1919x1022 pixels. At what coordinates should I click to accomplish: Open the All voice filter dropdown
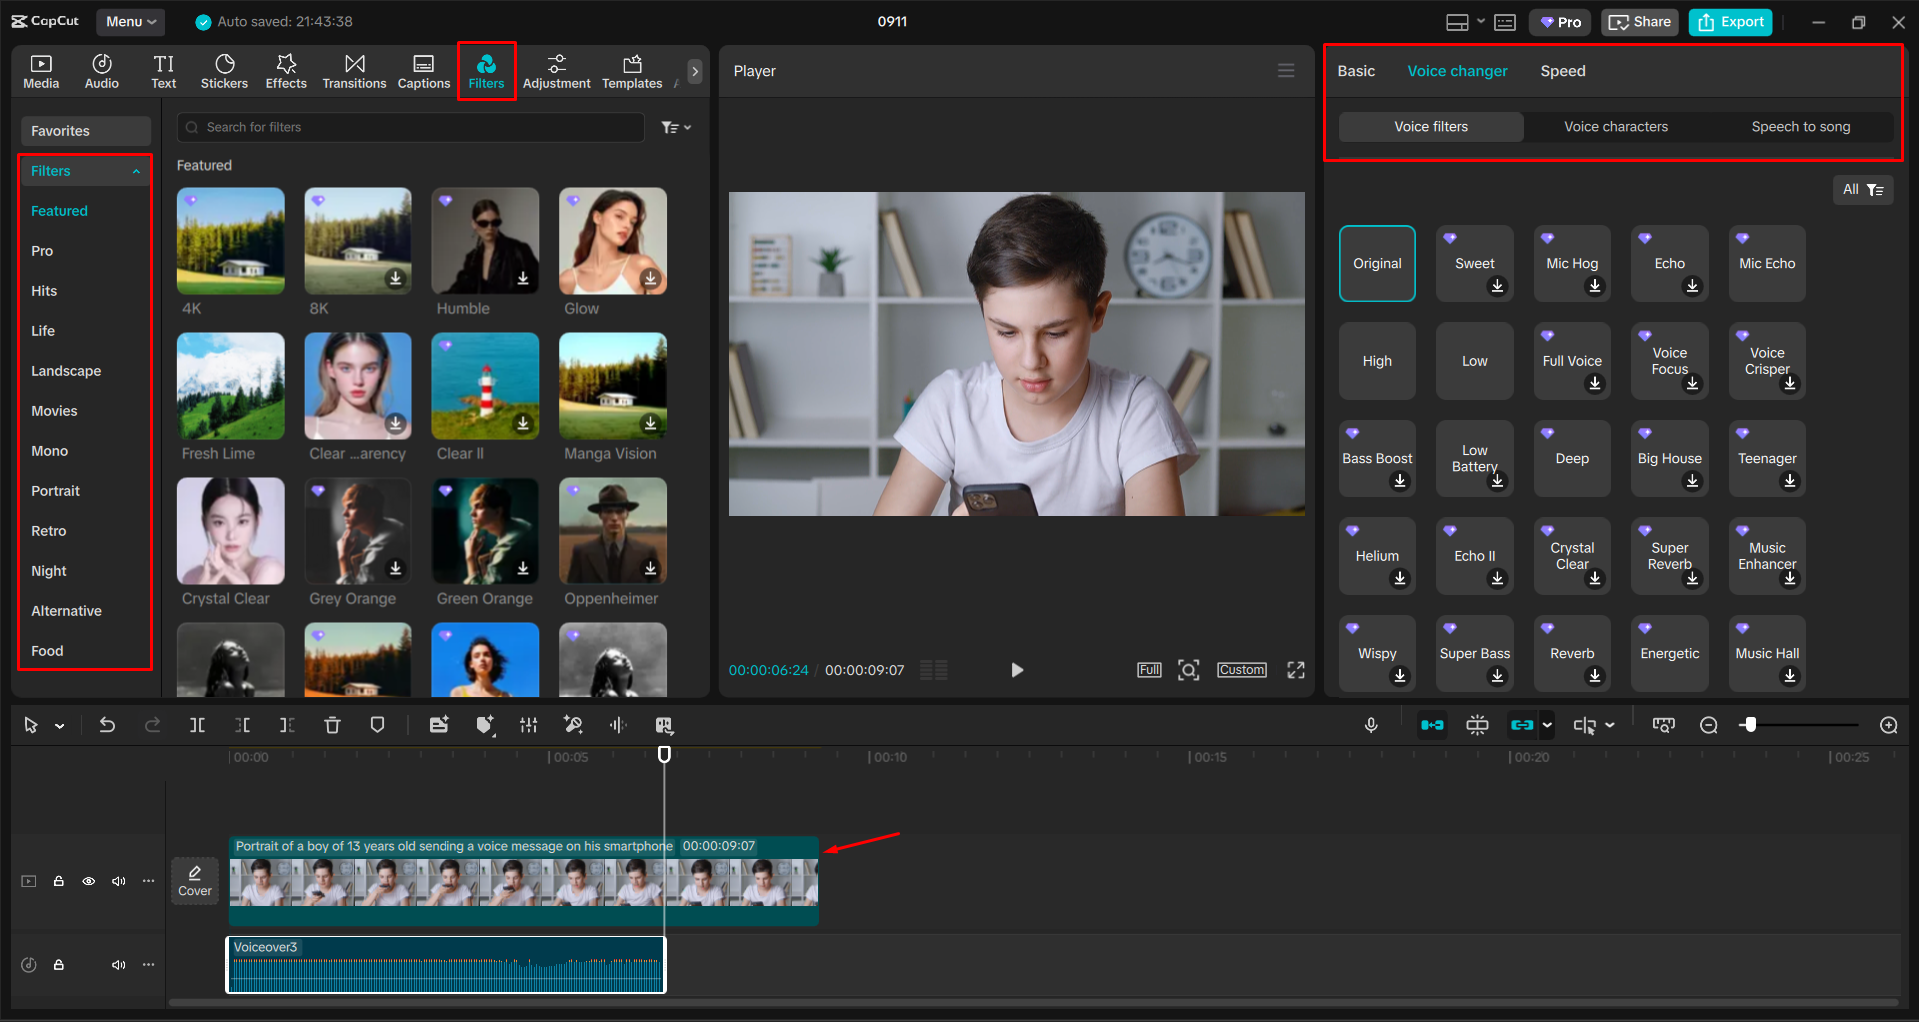[x=1862, y=190]
